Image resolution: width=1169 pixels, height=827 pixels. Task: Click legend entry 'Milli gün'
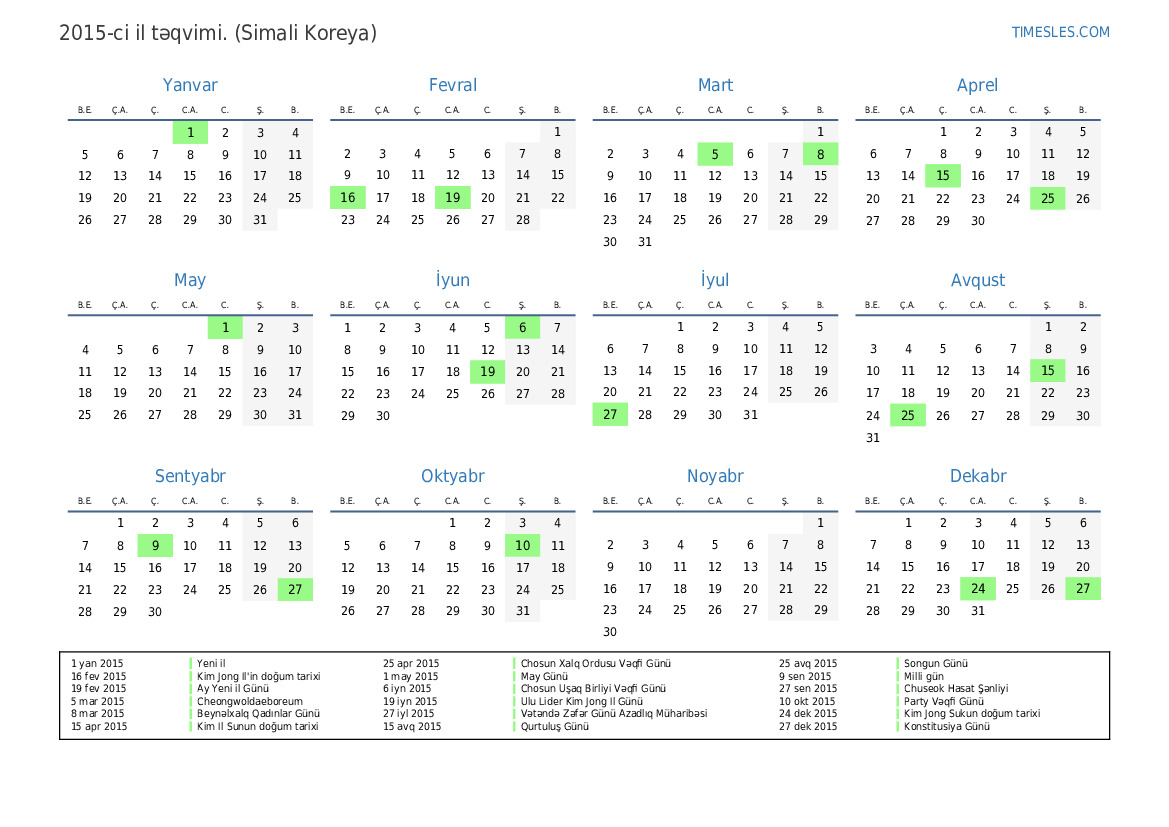click(924, 676)
